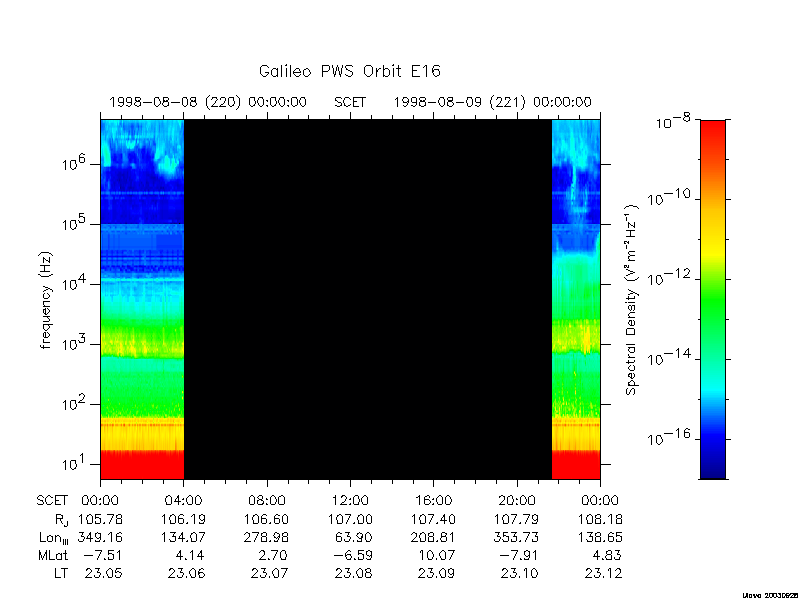800x600 pixels.
Task: Click the plot title 'Galileo PWS Orbit E16'
Action: [x=349, y=71]
